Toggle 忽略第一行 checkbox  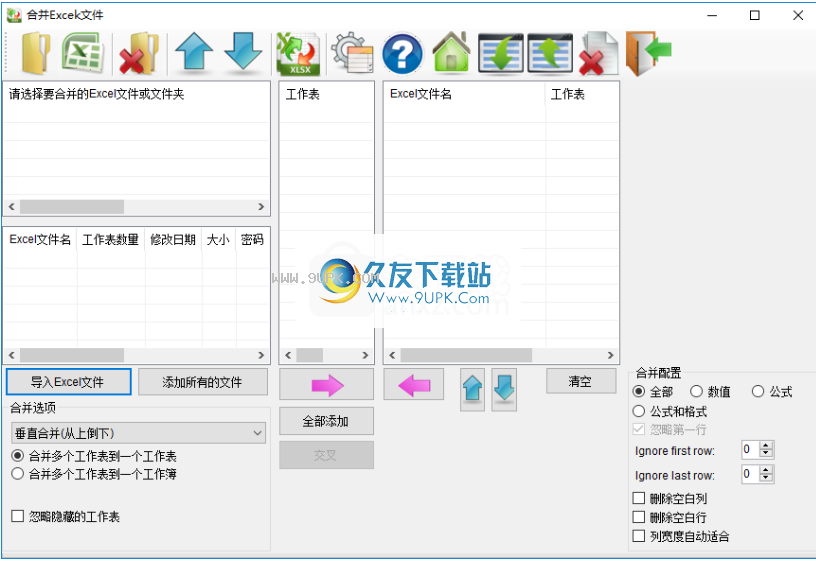[x=639, y=429]
